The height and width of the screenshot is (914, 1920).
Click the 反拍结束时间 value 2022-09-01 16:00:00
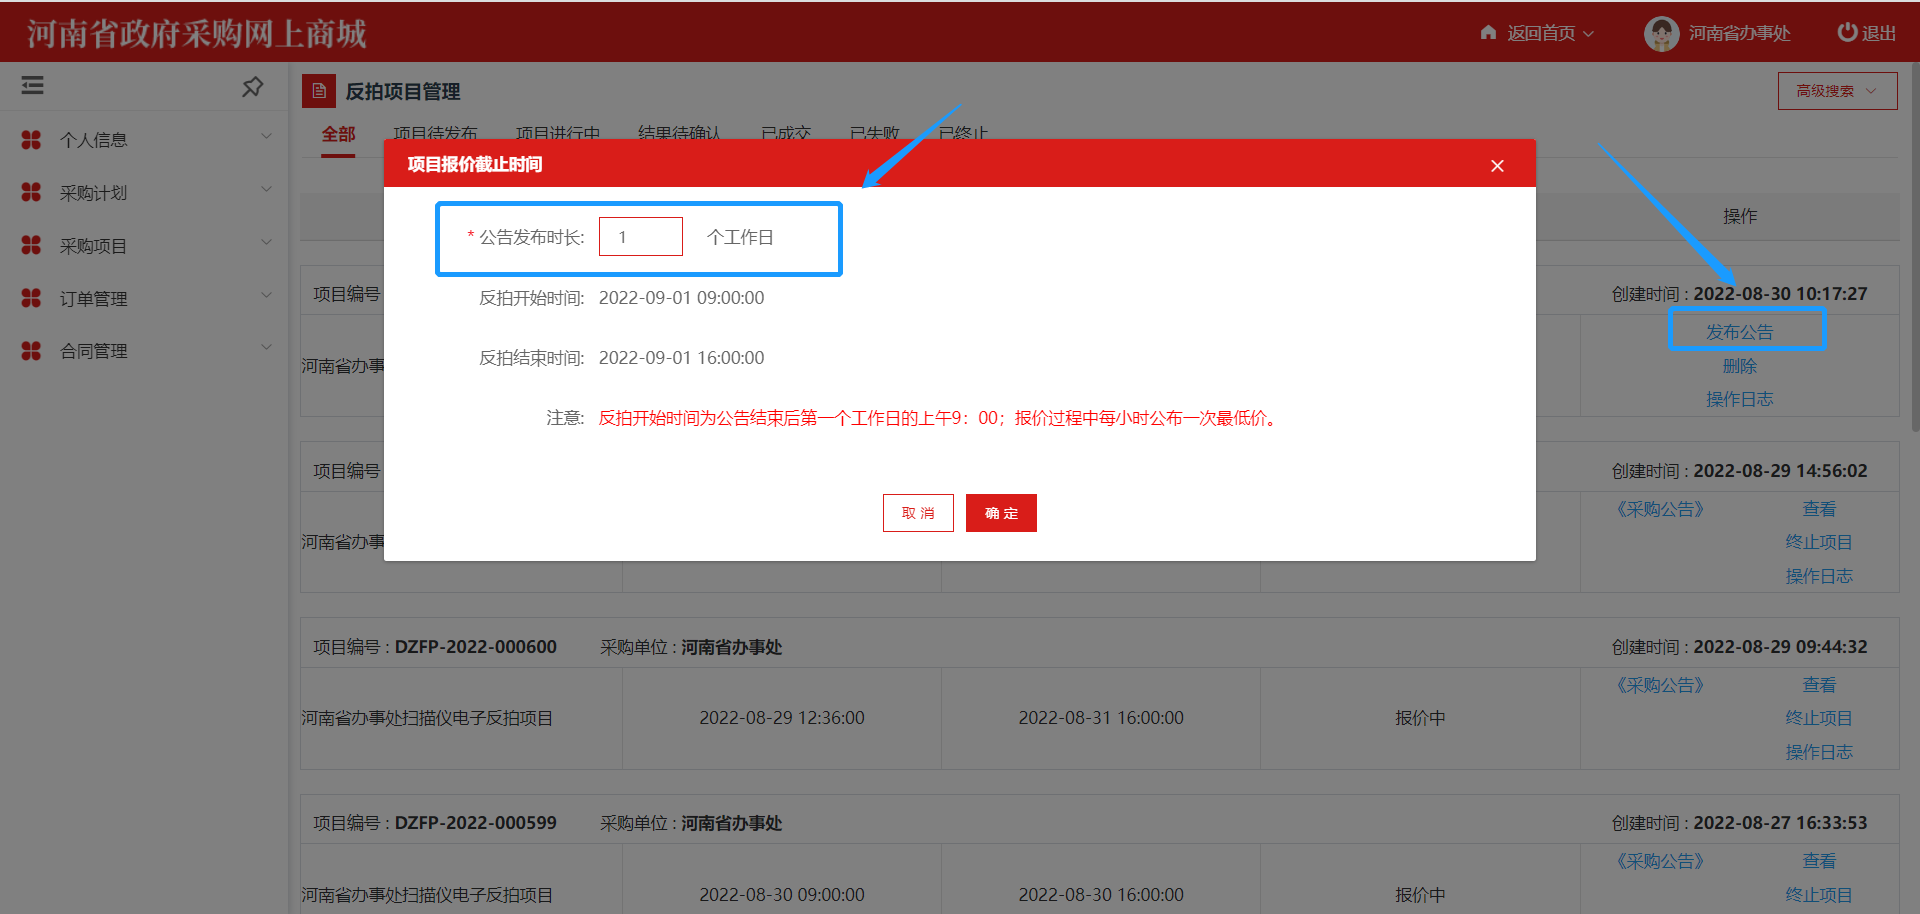coord(681,358)
